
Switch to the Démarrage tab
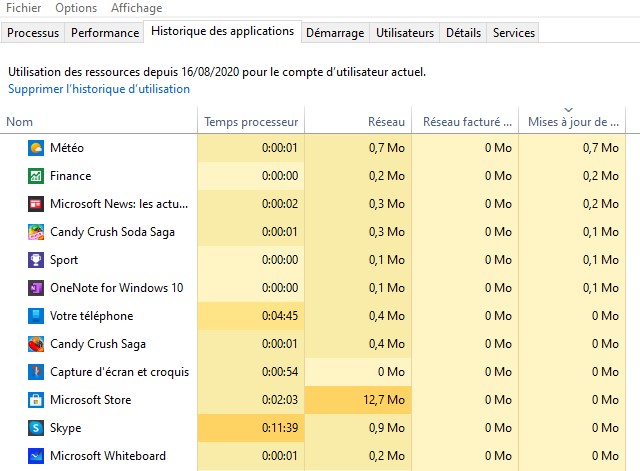coord(335,33)
